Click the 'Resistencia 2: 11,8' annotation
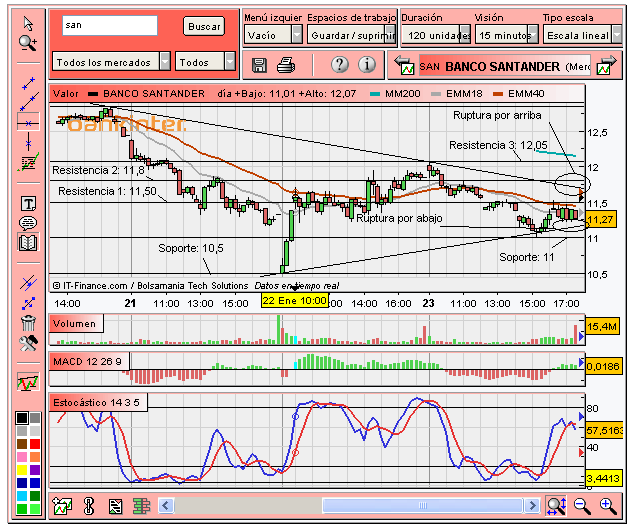This screenshot has width=632, height=528. point(98,170)
